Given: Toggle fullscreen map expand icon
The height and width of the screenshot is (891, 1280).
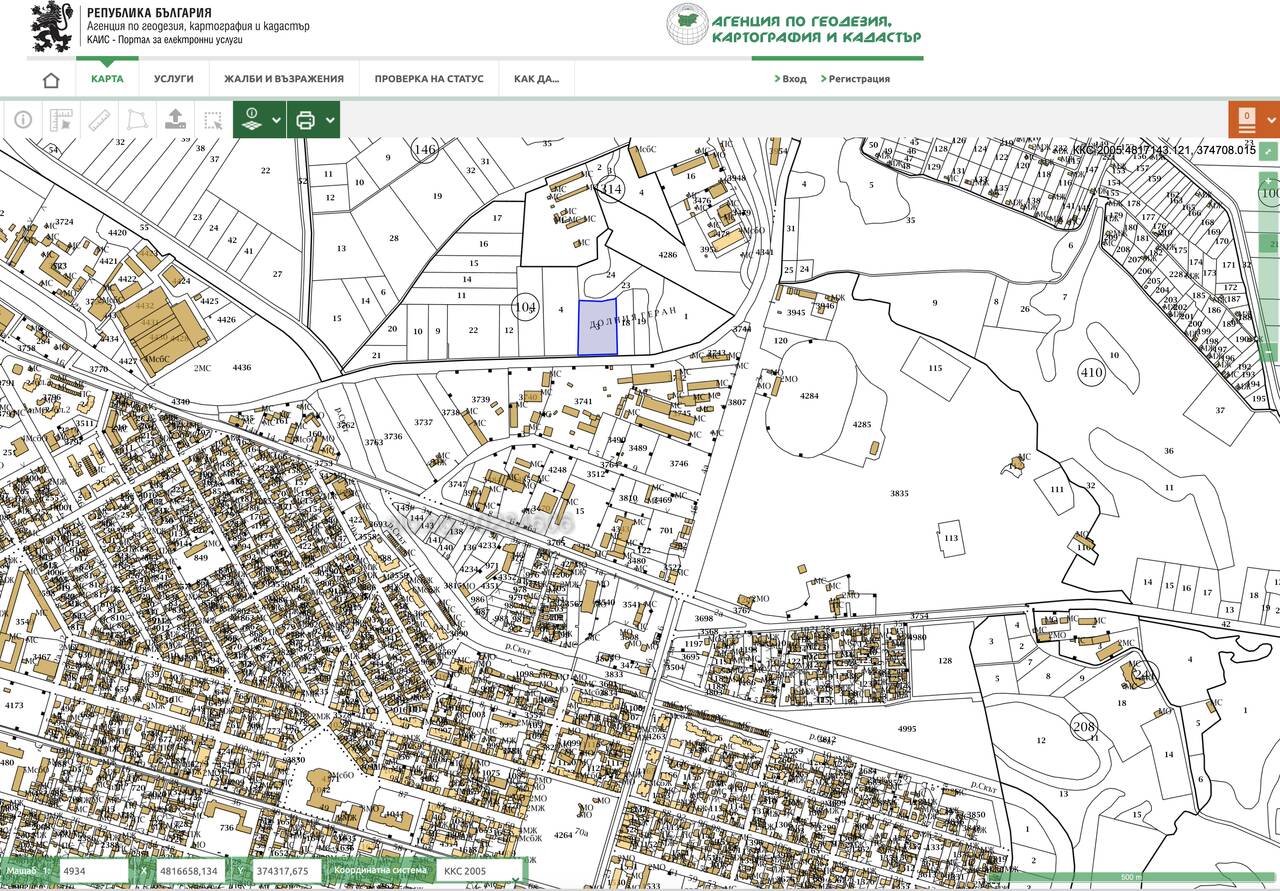Looking at the screenshot, I should pyautogui.click(x=1269, y=151).
